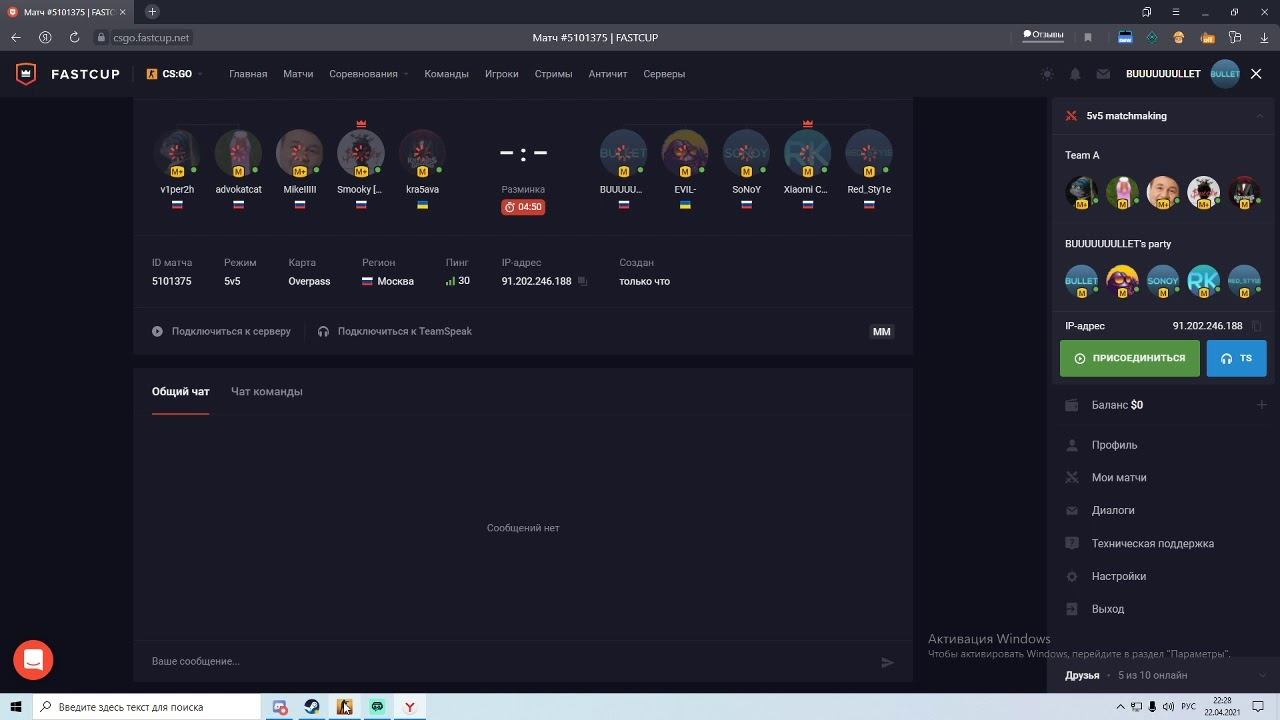Click the send message arrow icon

coord(887,662)
